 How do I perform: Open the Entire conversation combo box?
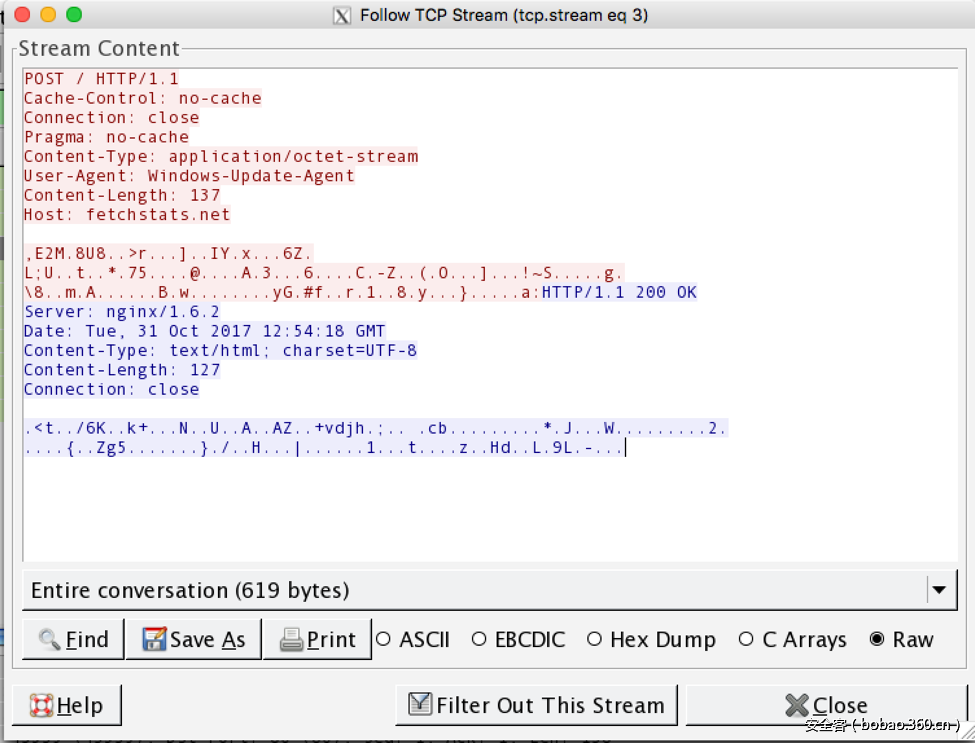click(x=475, y=590)
